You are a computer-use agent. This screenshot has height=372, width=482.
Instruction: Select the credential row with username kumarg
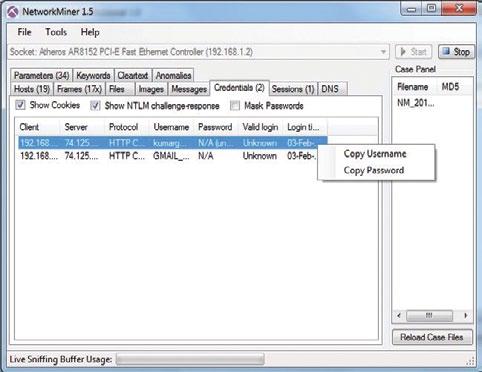173,143
